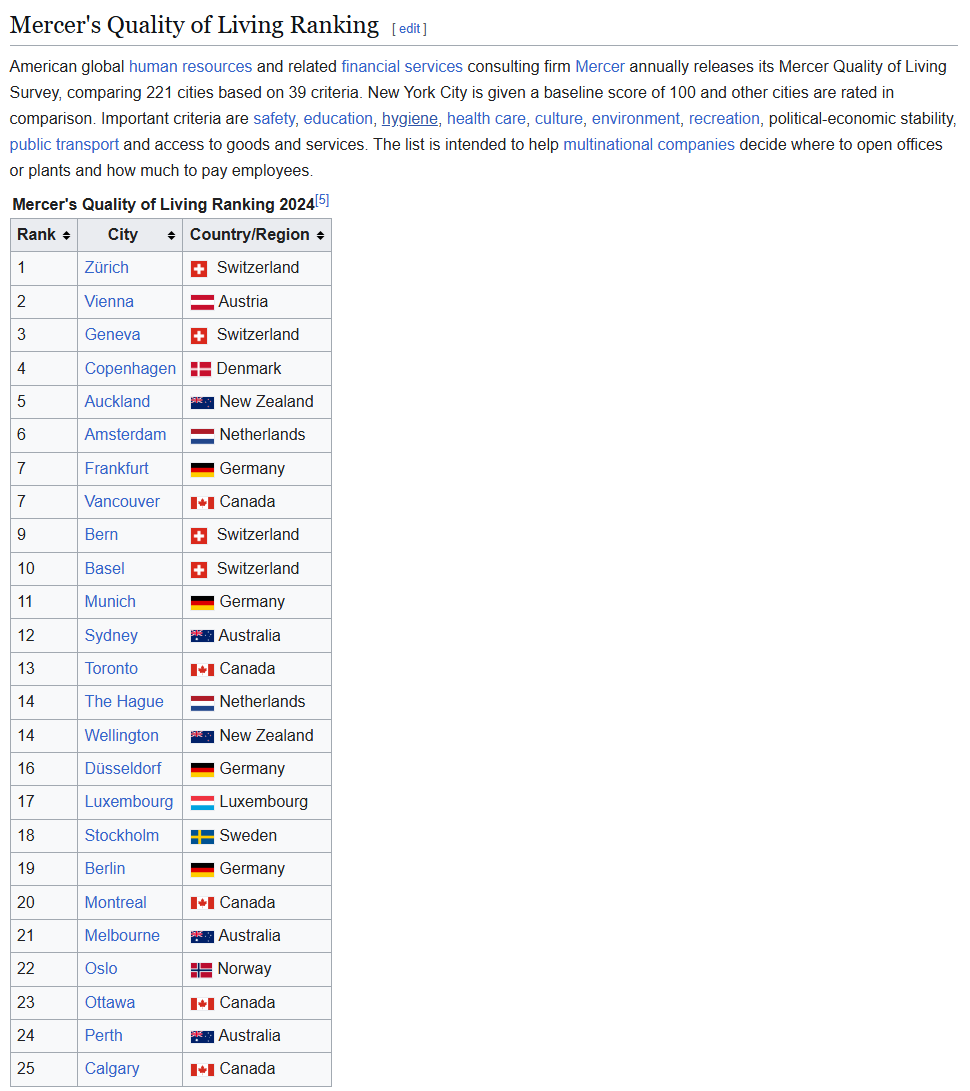This screenshot has height=1091, width=970.
Task: Click the Australia flag in Sydney row
Action: 202,636
